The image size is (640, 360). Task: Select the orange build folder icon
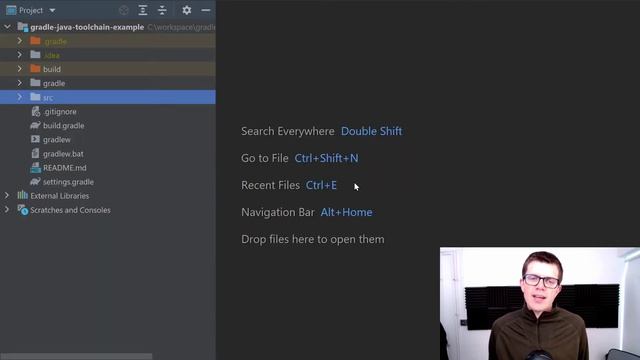click(36, 69)
